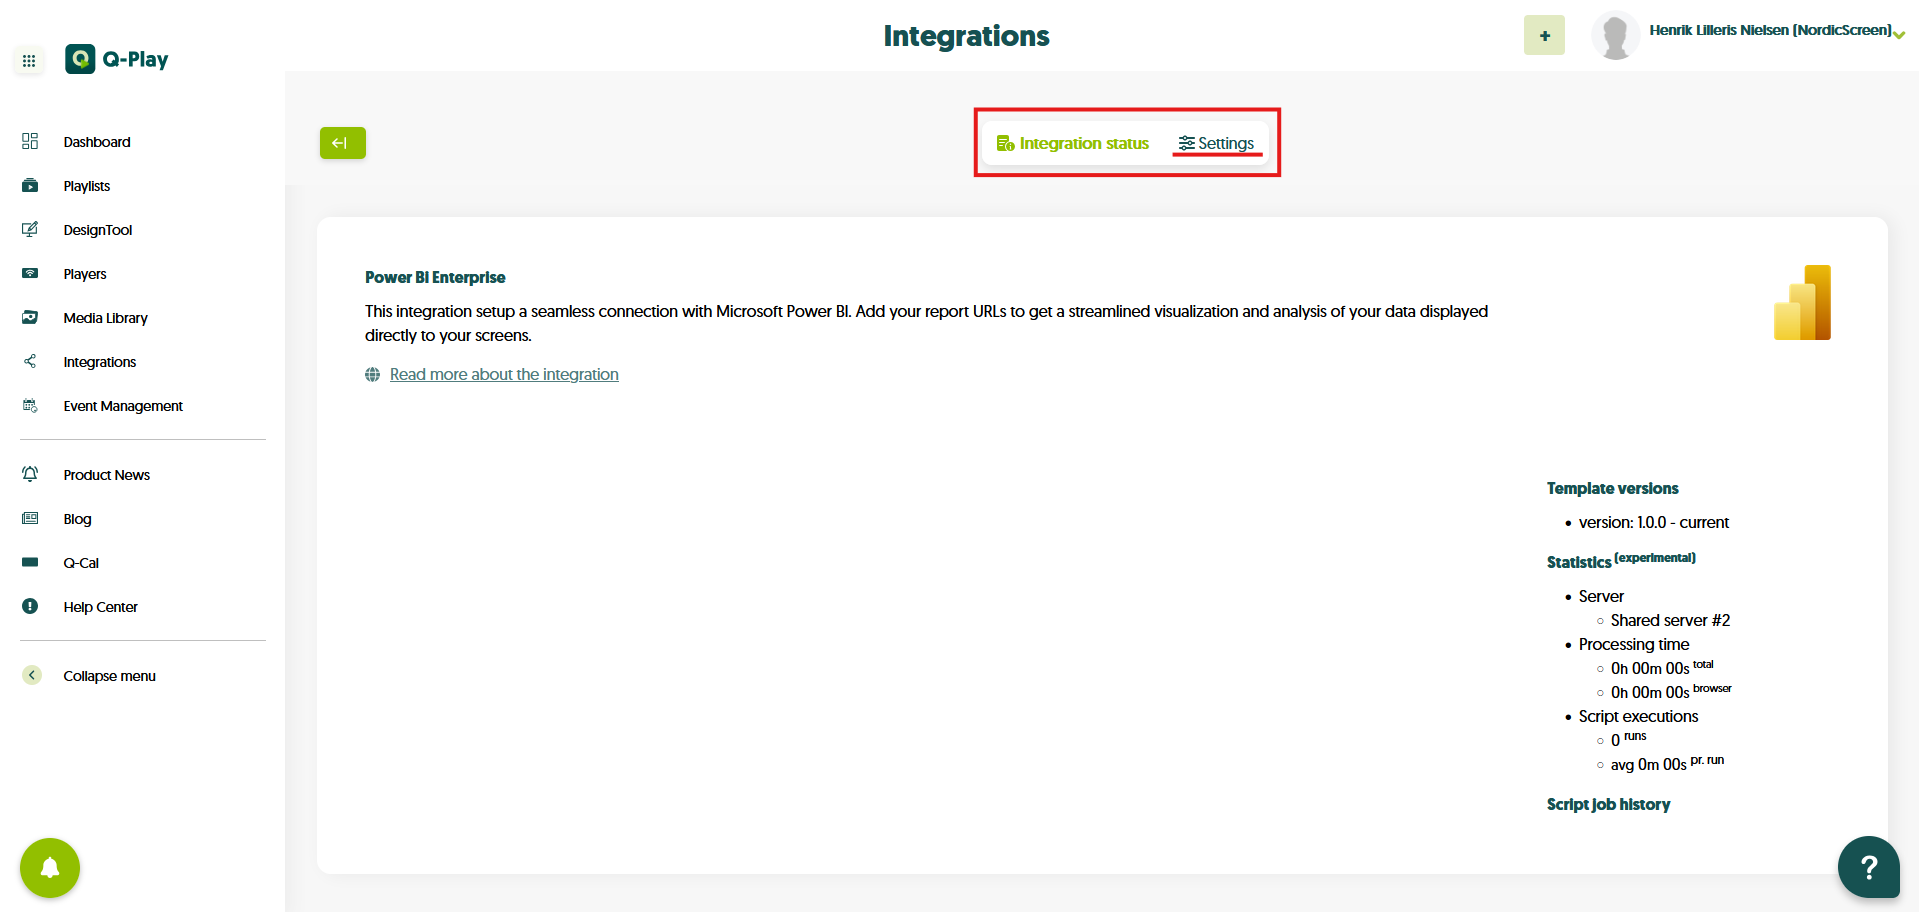This screenshot has width=1919, height=912.
Task: Open the Help Center link
Action: 100,607
